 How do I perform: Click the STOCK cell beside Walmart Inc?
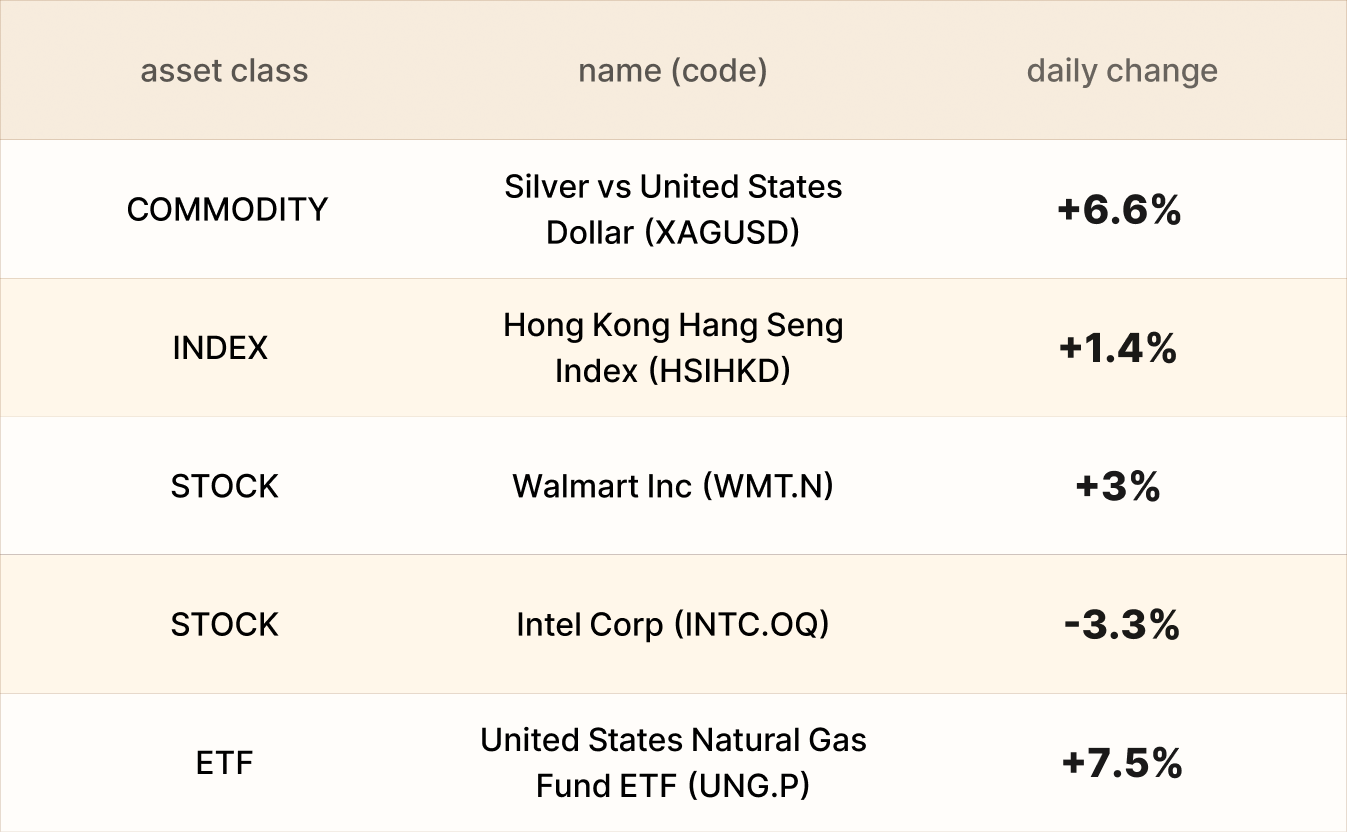(224, 486)
